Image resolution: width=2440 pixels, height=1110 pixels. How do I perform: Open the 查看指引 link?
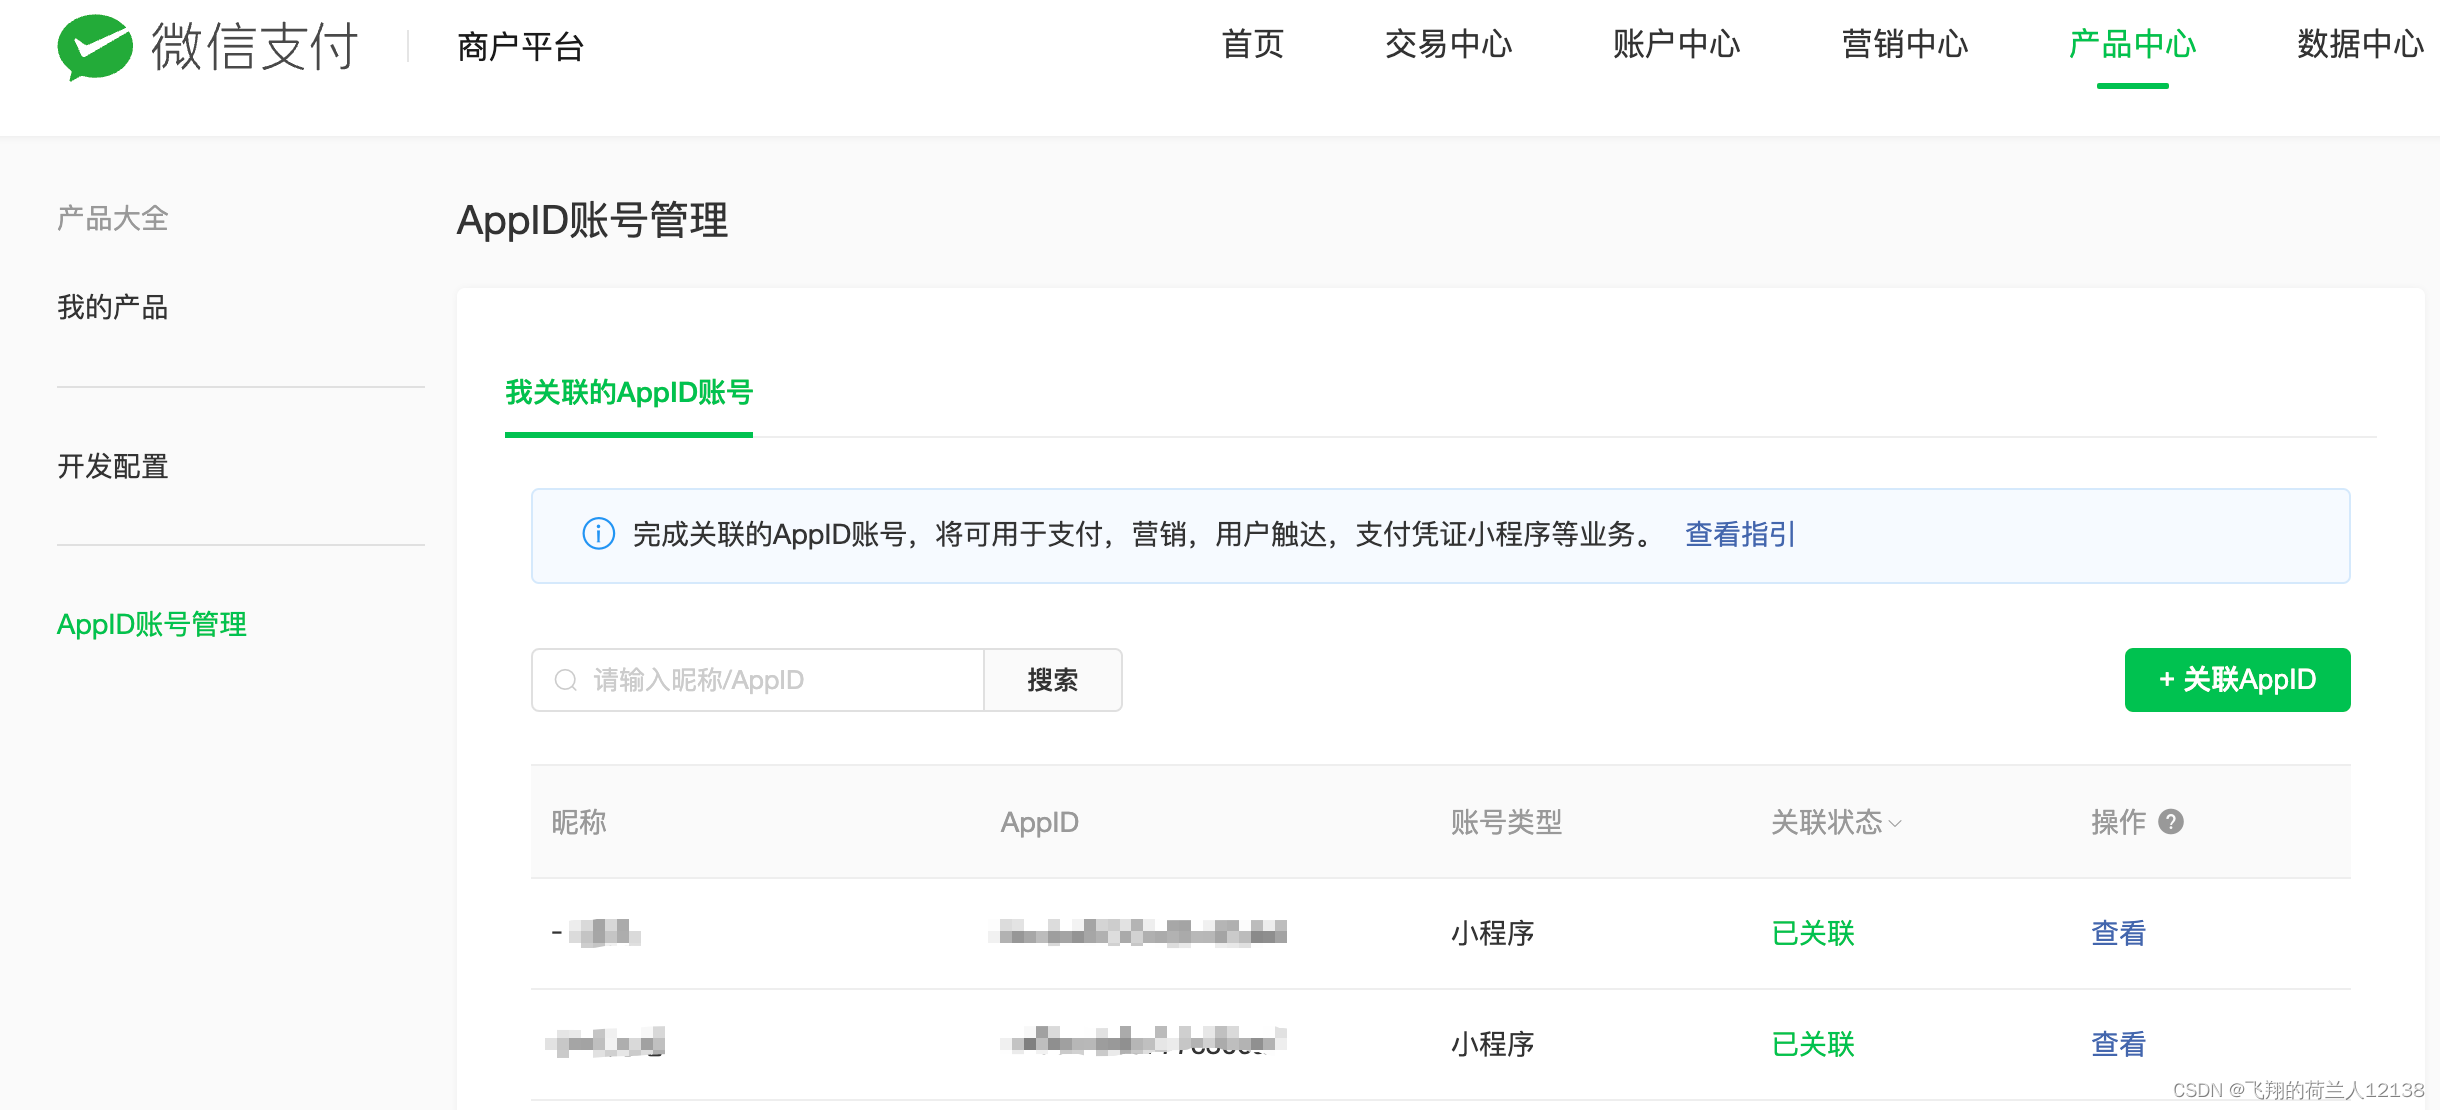[1740, 535]
